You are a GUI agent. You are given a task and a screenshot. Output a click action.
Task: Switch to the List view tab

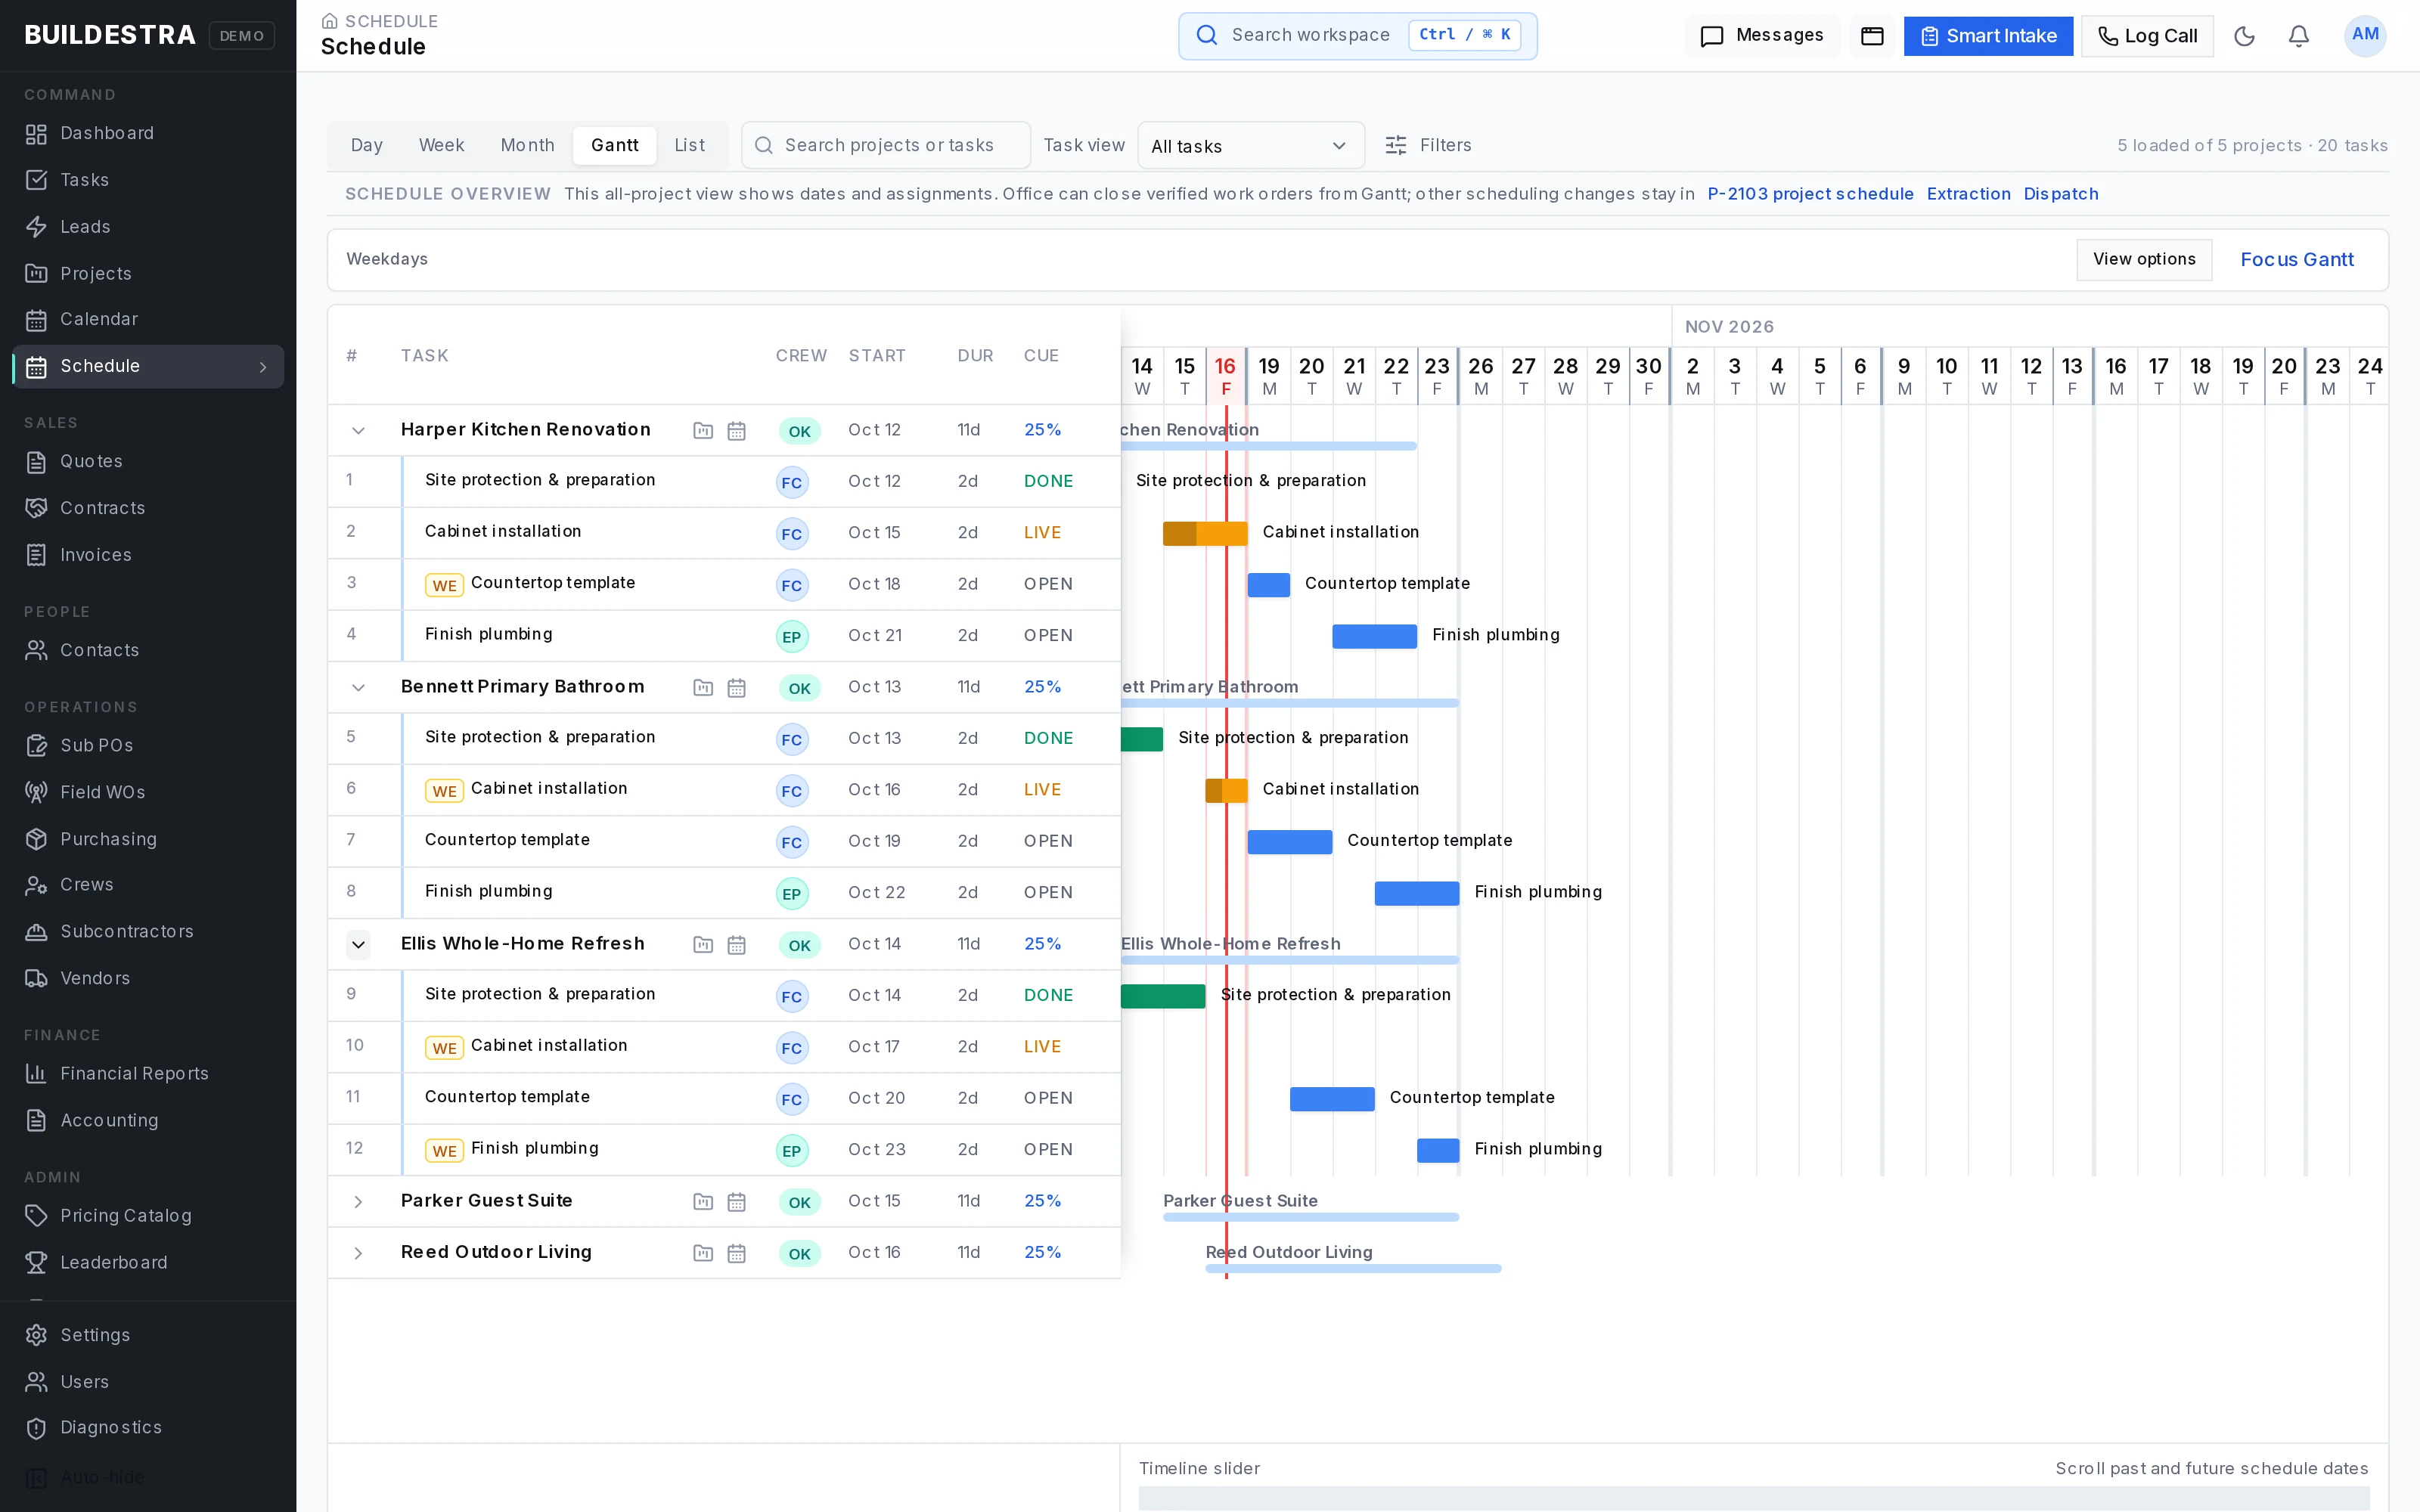point(689,146)
